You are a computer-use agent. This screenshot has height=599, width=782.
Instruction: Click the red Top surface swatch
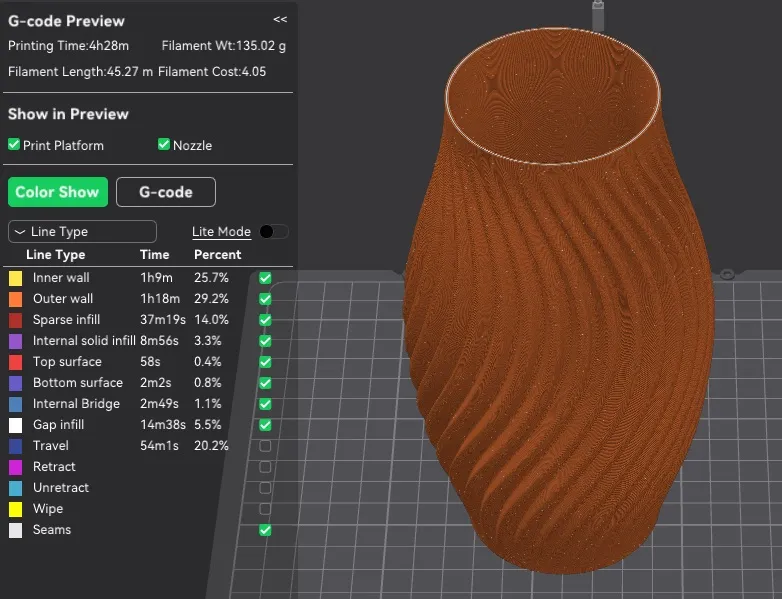point(15,362)
